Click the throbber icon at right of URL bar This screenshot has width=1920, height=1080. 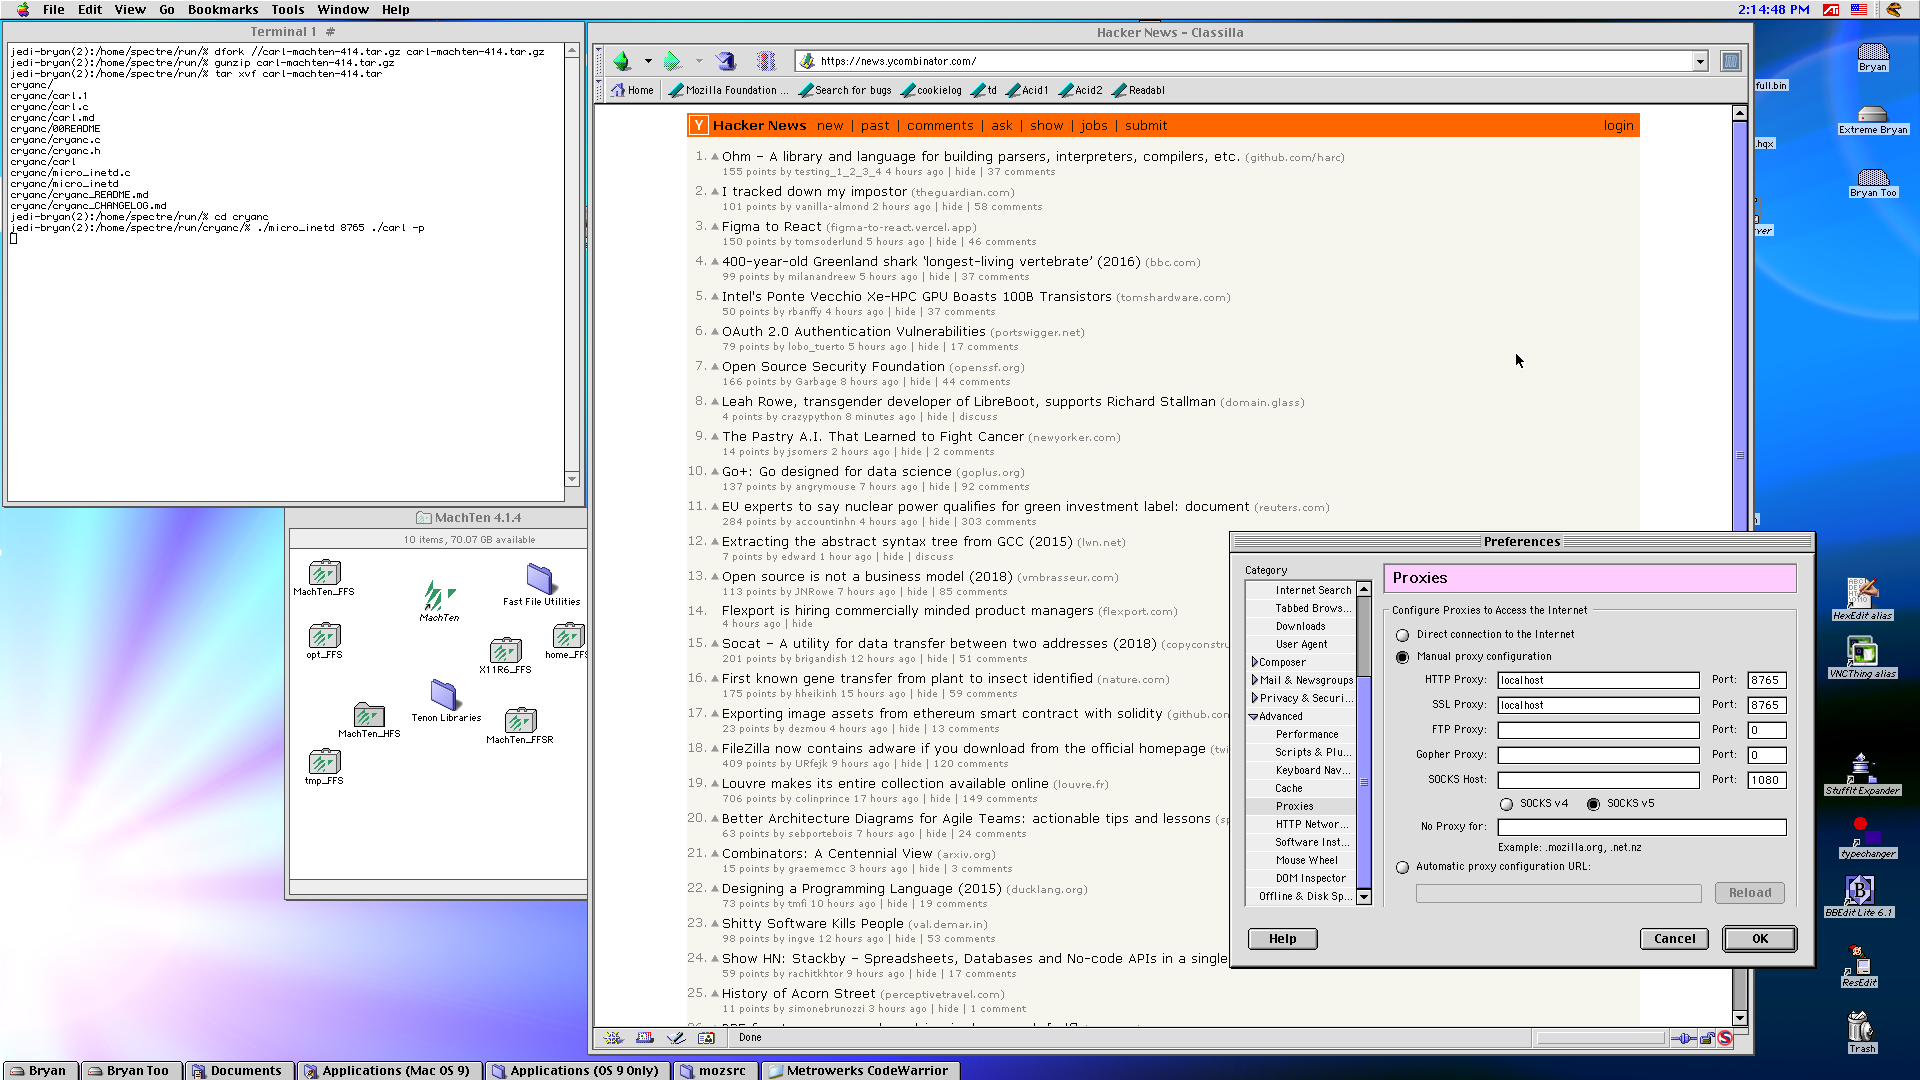click(1731, 61)
